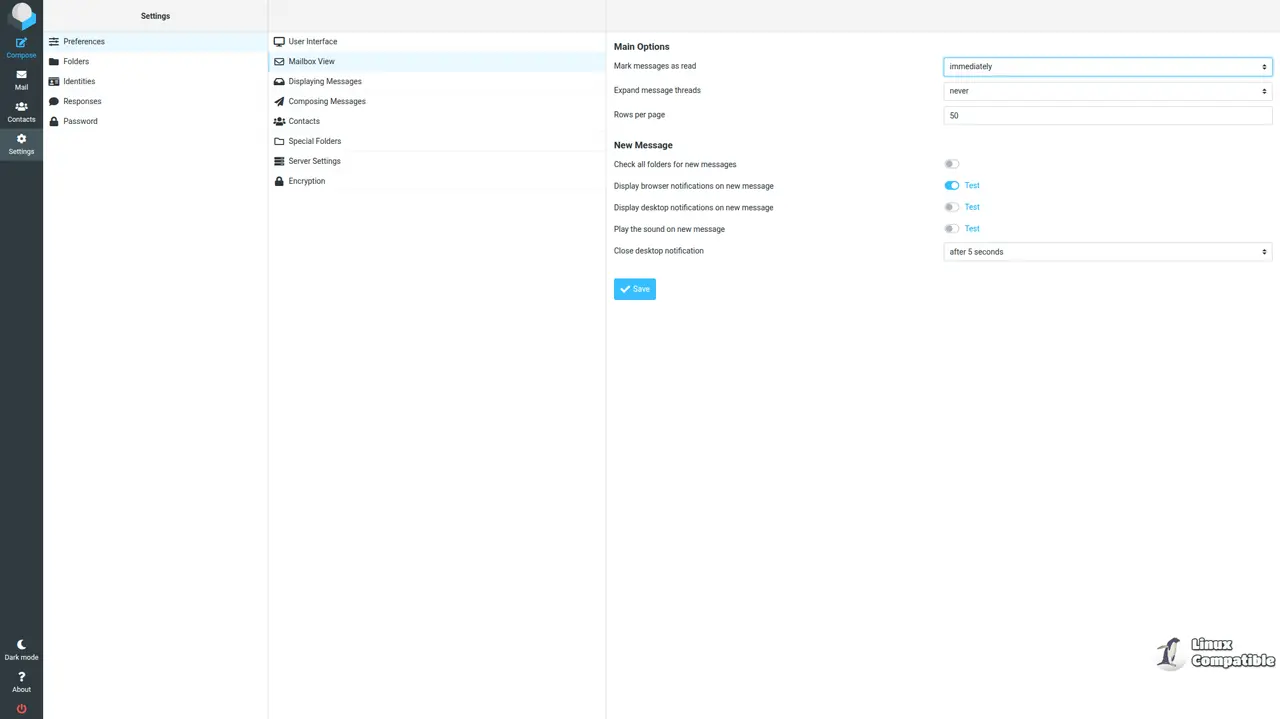Image resolution: width=1280 pixels, height=719 pixels.
Task: Click the Rows per page field
Action: pos(1107,115)
